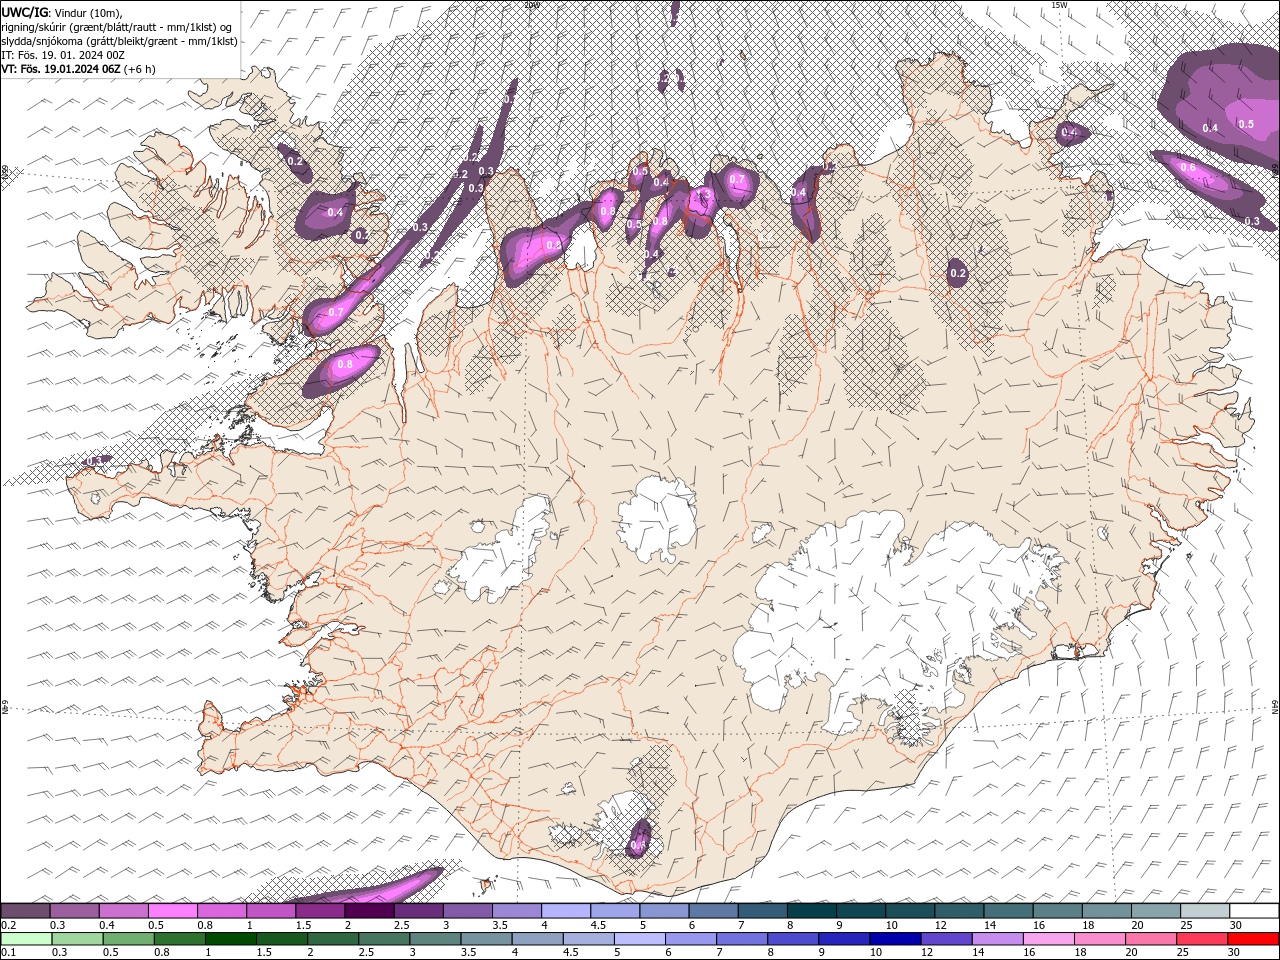Select the bright pink swatch between 0.5 and 0.8

pyautogui.click(x=173, y=911)
